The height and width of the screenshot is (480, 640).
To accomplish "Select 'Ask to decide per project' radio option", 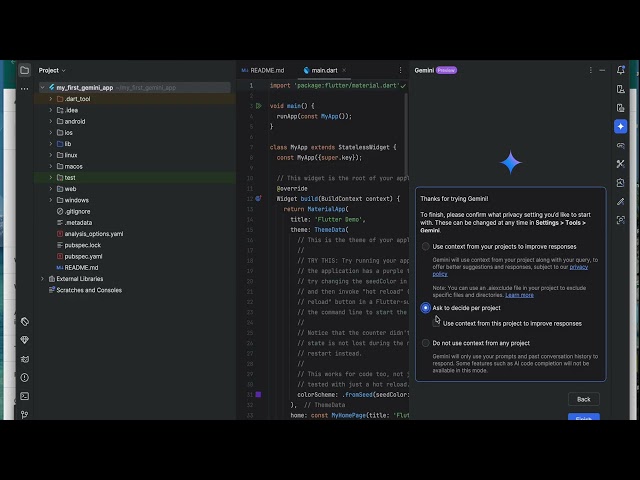I will coord(425,308).
